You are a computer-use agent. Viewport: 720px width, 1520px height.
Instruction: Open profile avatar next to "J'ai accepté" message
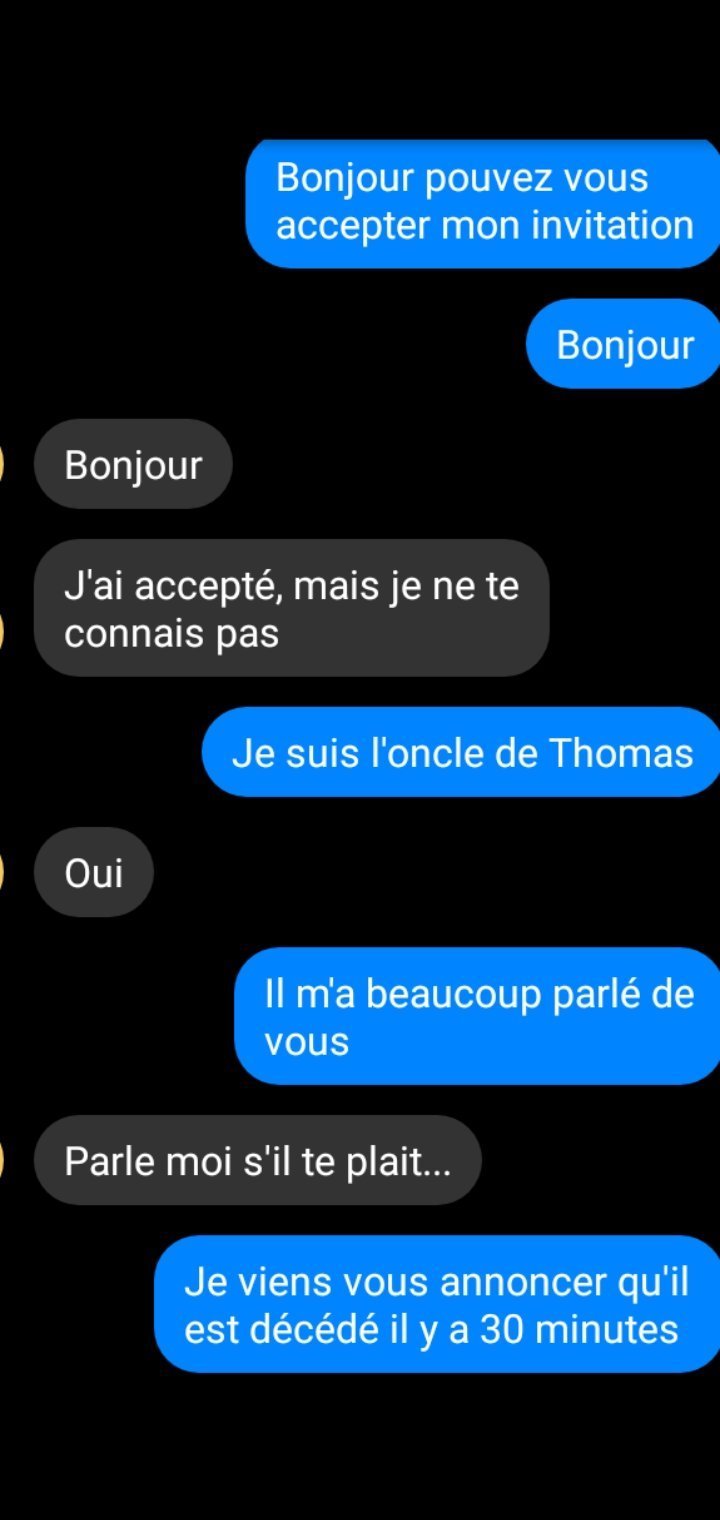[3, 632]
